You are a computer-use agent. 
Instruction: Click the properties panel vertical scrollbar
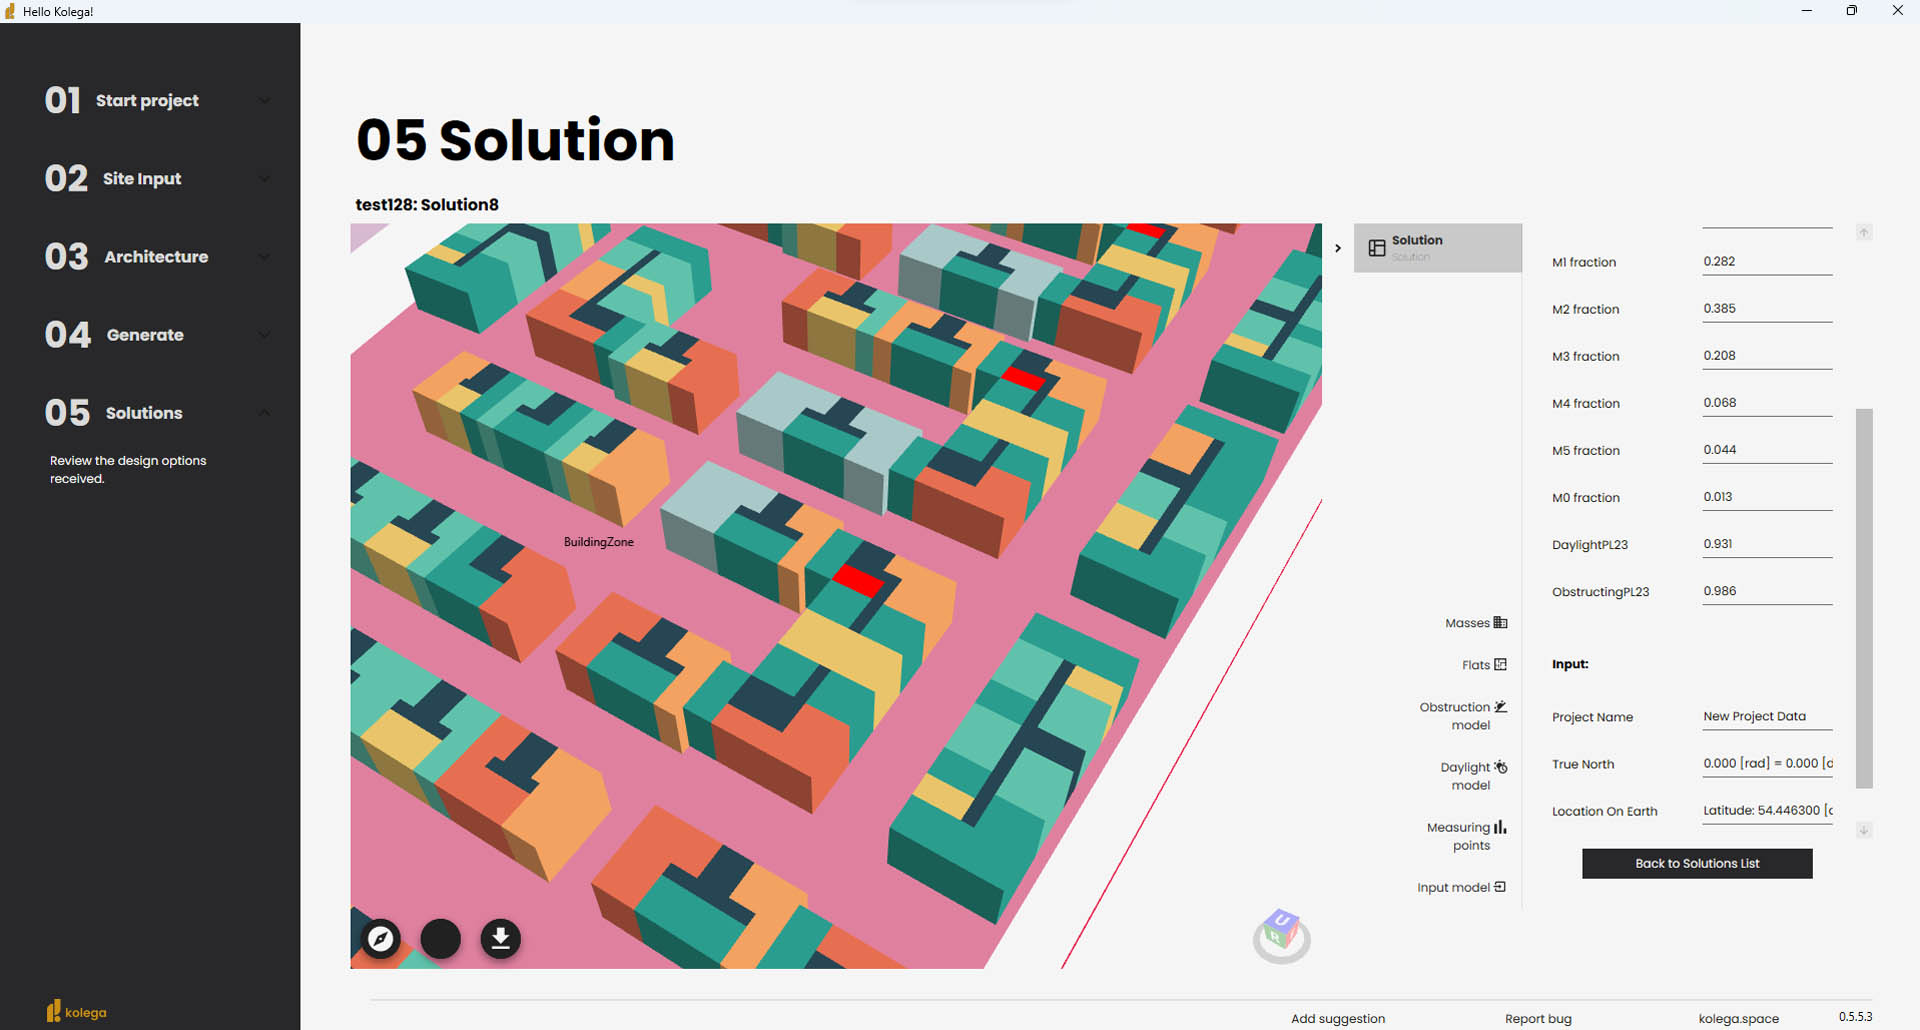1864,598
